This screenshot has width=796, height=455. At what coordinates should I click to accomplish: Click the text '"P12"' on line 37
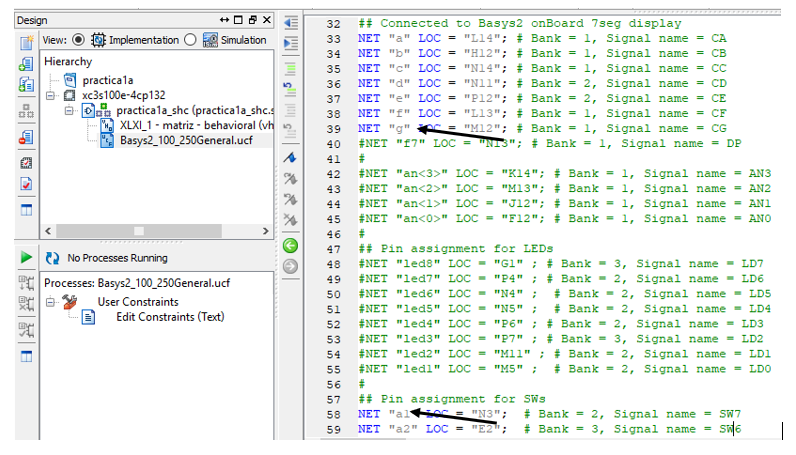(482, 99)
